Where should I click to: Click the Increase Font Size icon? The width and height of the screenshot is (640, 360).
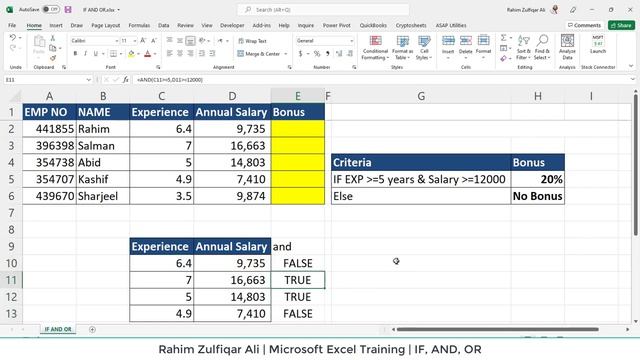[143, 40]
